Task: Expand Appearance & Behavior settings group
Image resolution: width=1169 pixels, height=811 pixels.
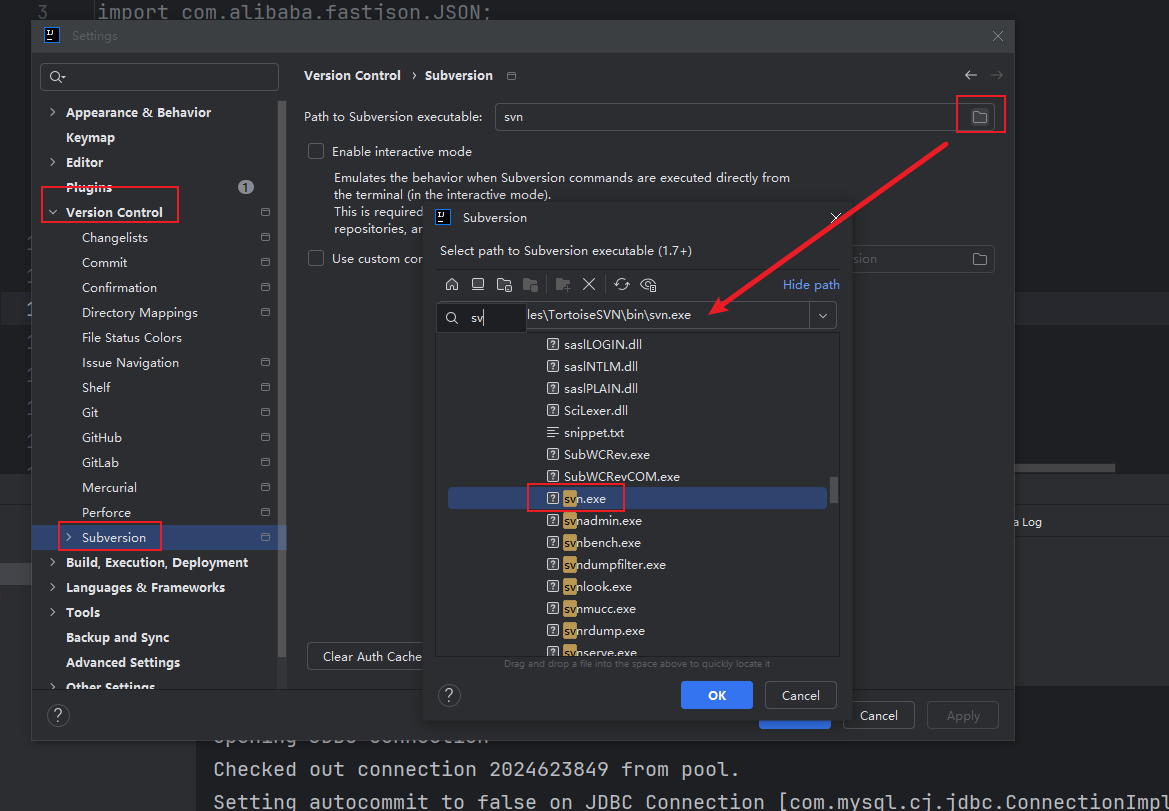Action: pos(52,113)
